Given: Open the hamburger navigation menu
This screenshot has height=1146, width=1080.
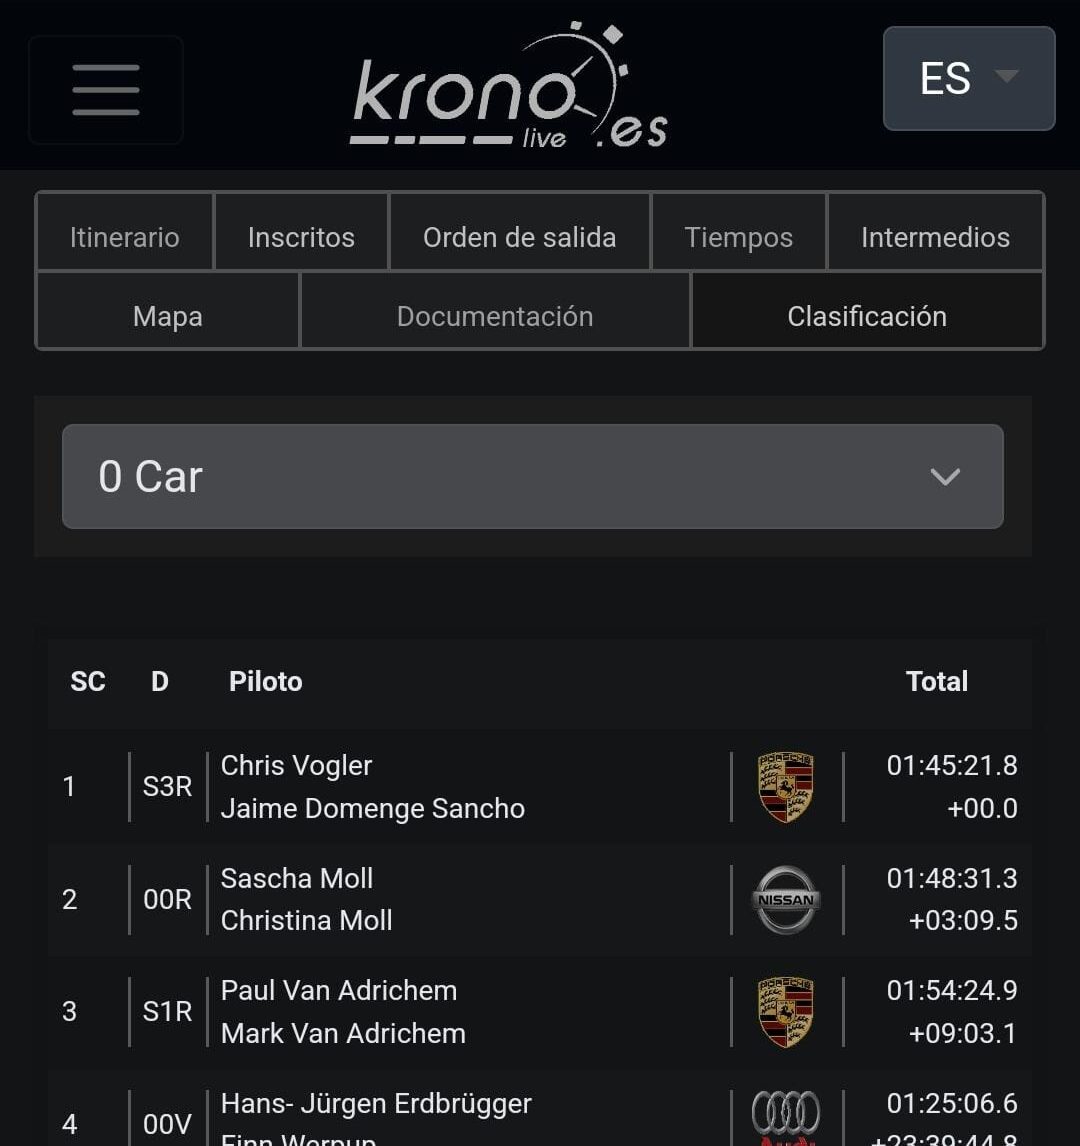Looking at the screenshot, I should click(x=106, y=90).
